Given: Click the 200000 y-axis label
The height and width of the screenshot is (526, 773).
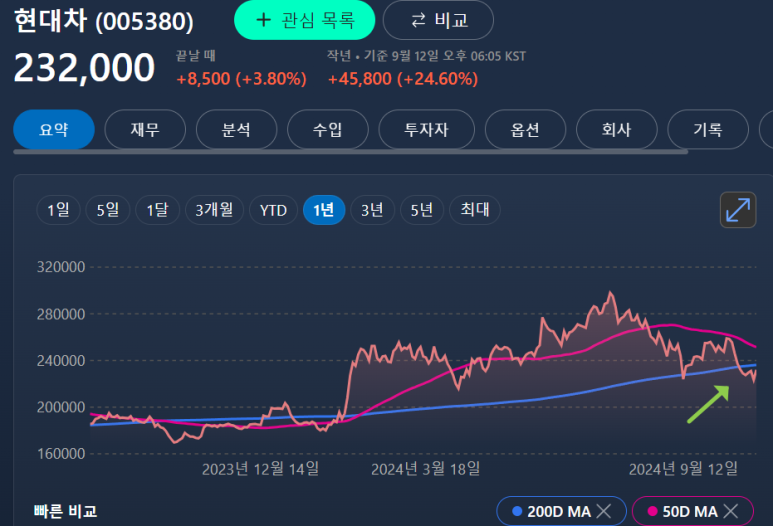Looking at the screenshot, I should pyautogui.click(x=61, y=407).
